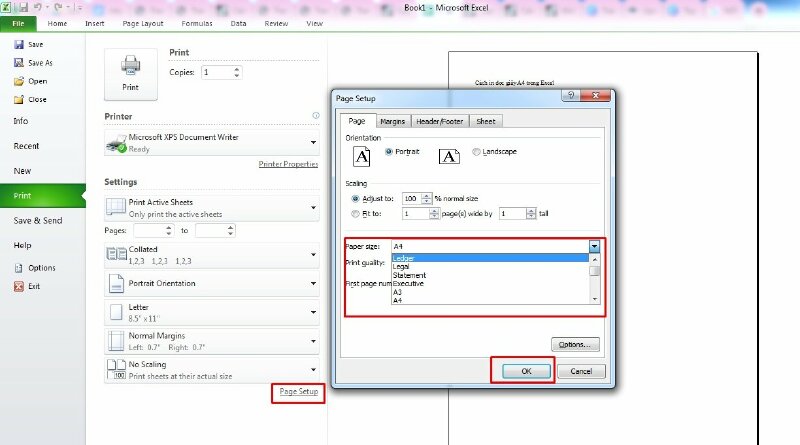Choose Ledger in paper size list
This screenshot has height=445, width=800.
pos(490,258)
